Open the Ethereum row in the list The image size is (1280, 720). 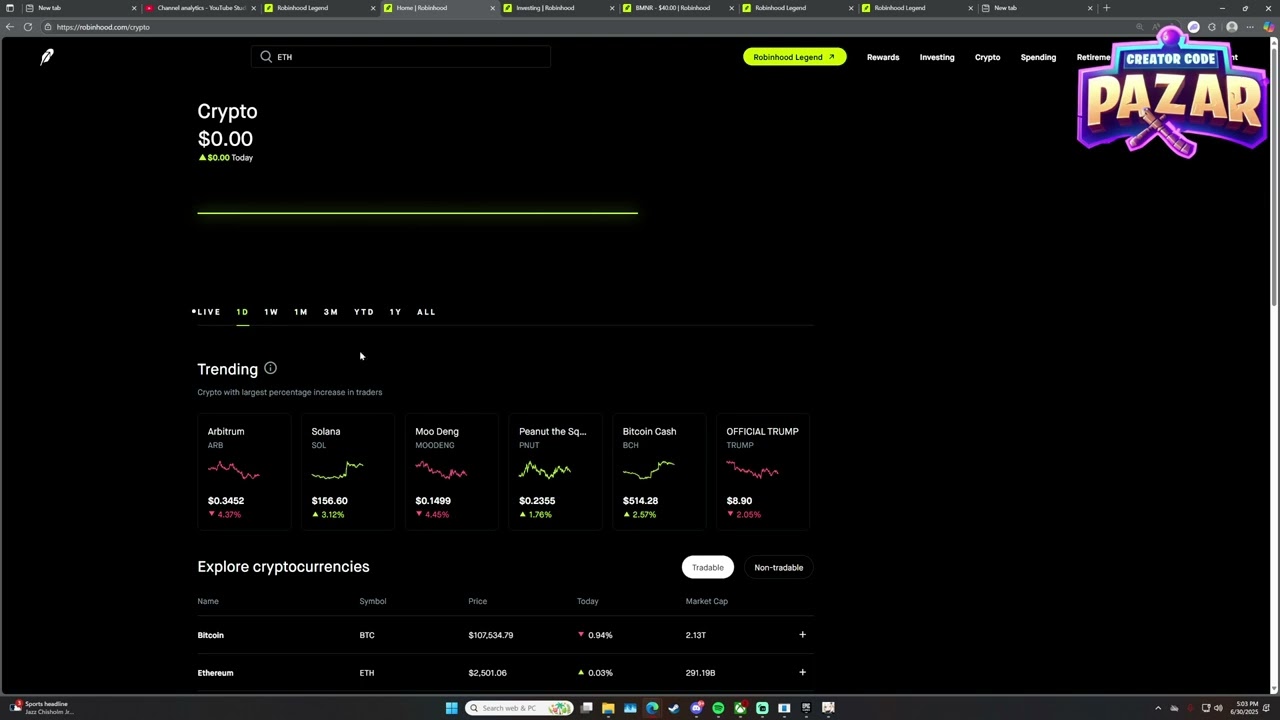click(505, 673)
